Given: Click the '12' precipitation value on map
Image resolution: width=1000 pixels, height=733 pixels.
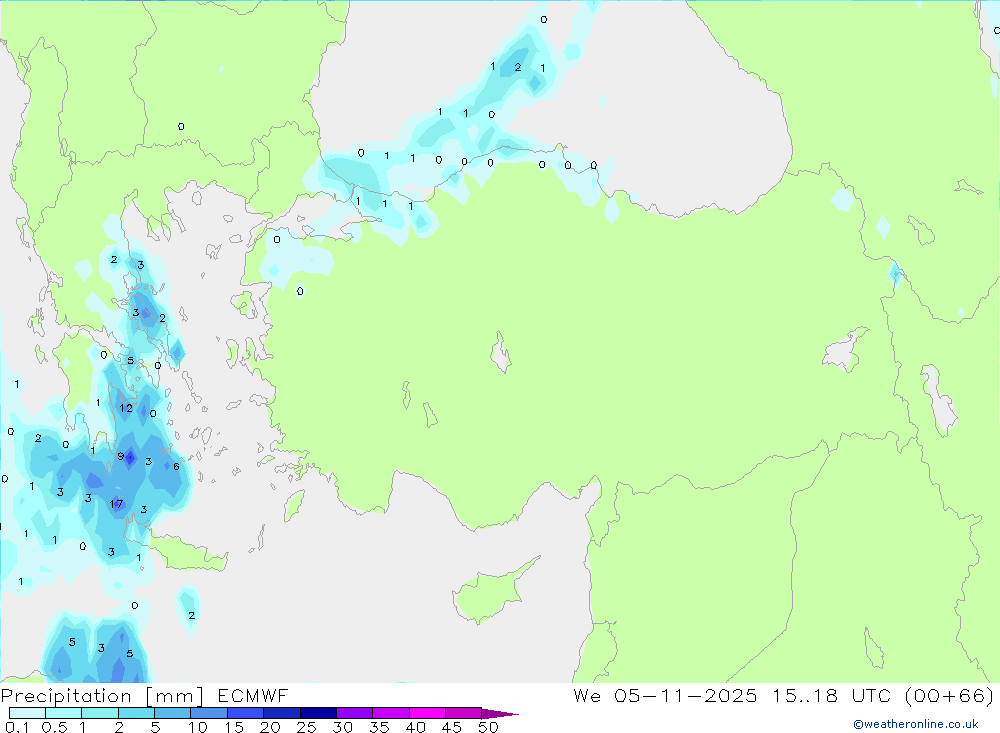Looking at the screenshot, I should (126, 408).
